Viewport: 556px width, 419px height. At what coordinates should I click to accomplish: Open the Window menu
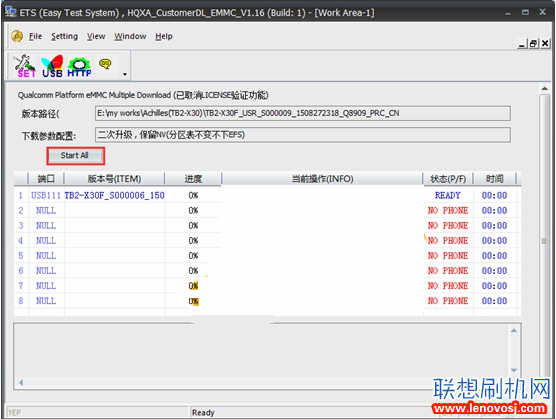click(130, 36)
